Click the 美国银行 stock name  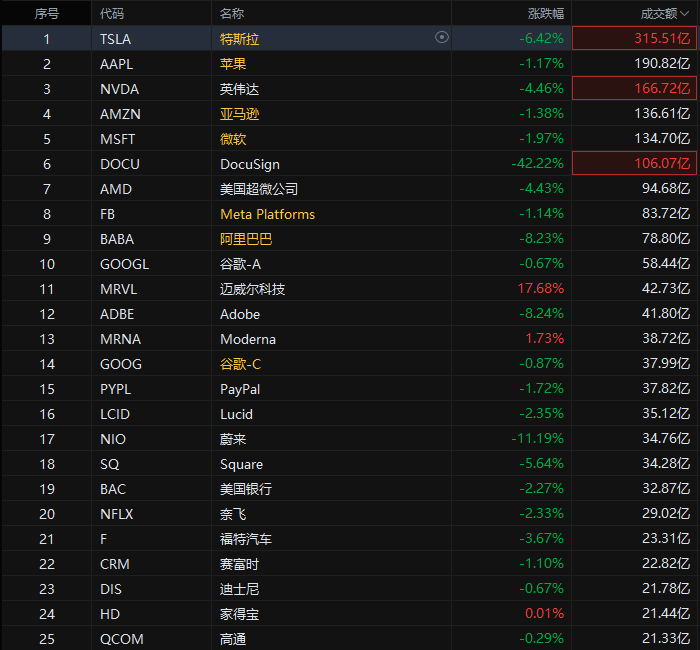[x=246, y=489]
